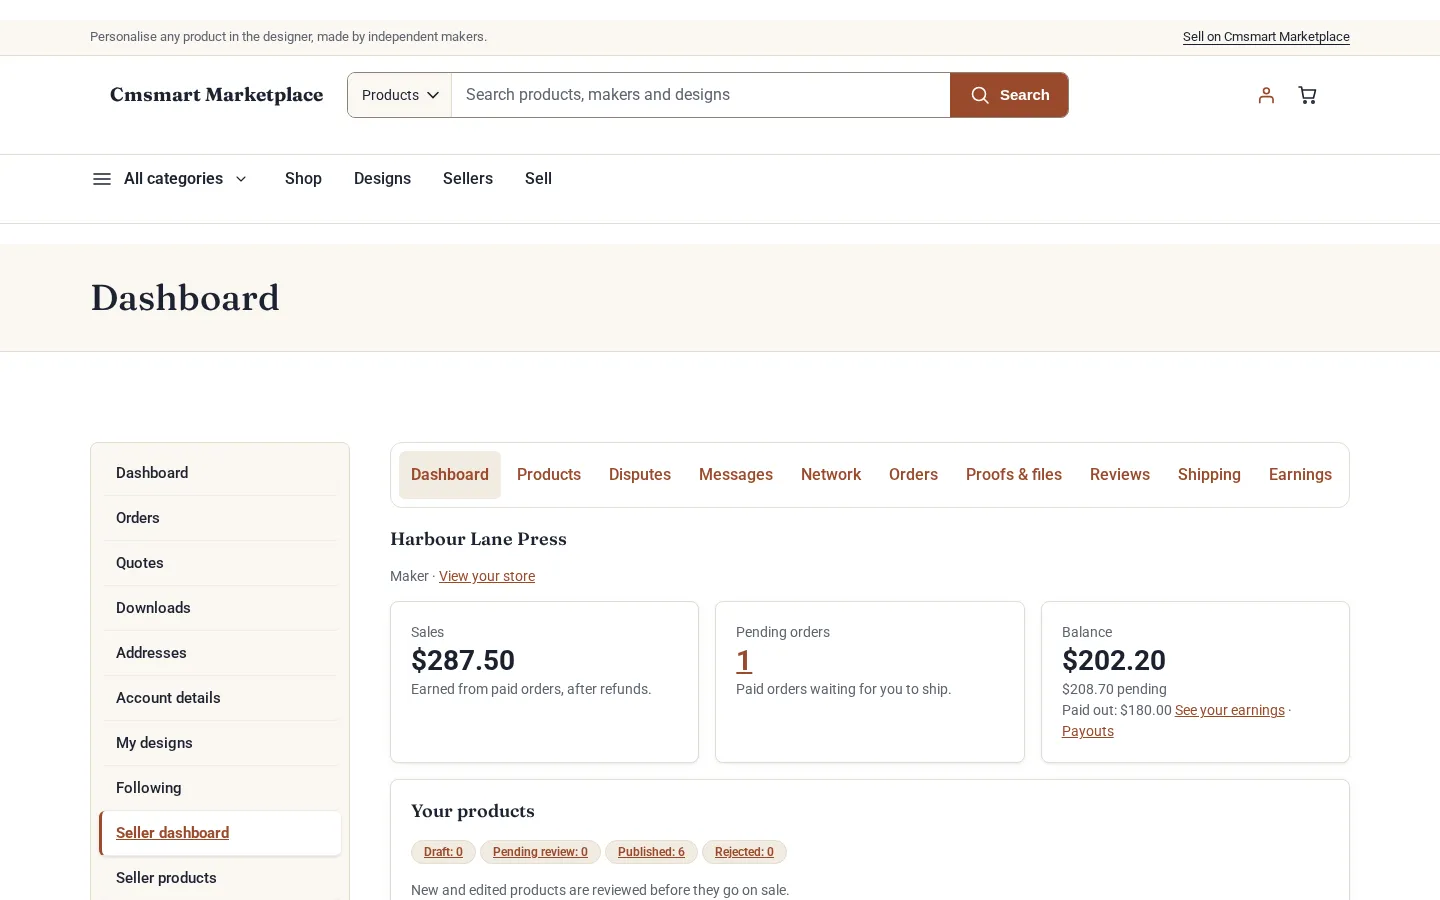Open the Payouts link
The image size is (1440, 900).
pos(1088,731)
